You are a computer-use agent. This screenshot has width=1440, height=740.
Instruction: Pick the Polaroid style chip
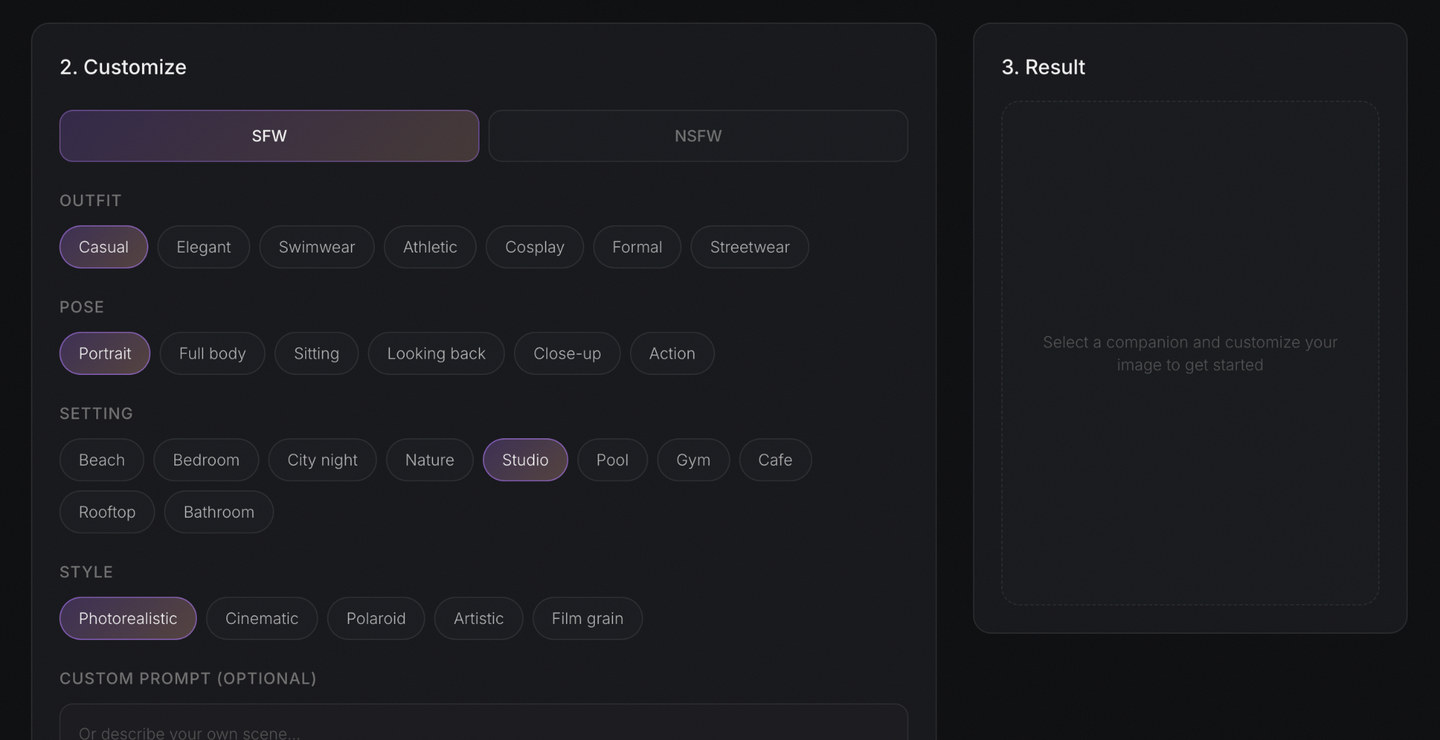376,618
